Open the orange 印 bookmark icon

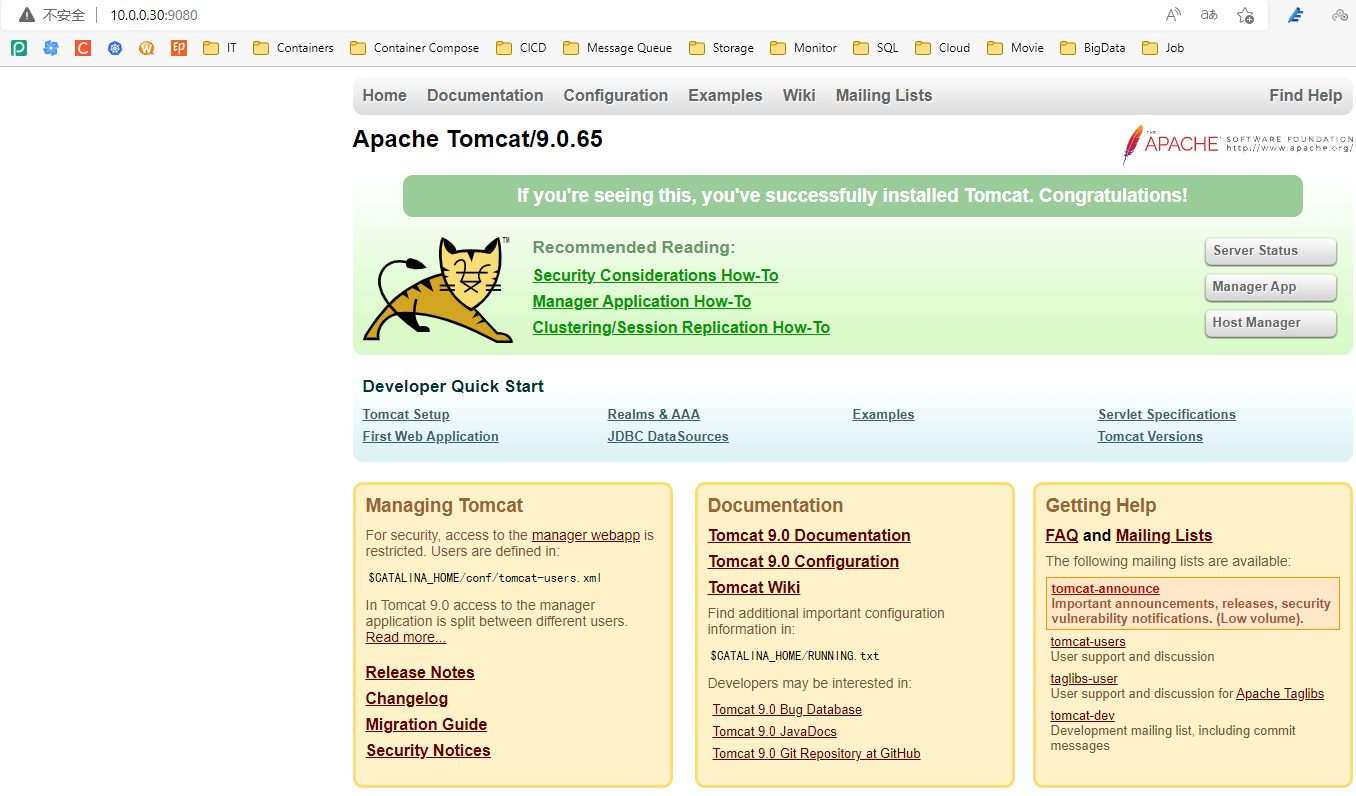point(179,47)
